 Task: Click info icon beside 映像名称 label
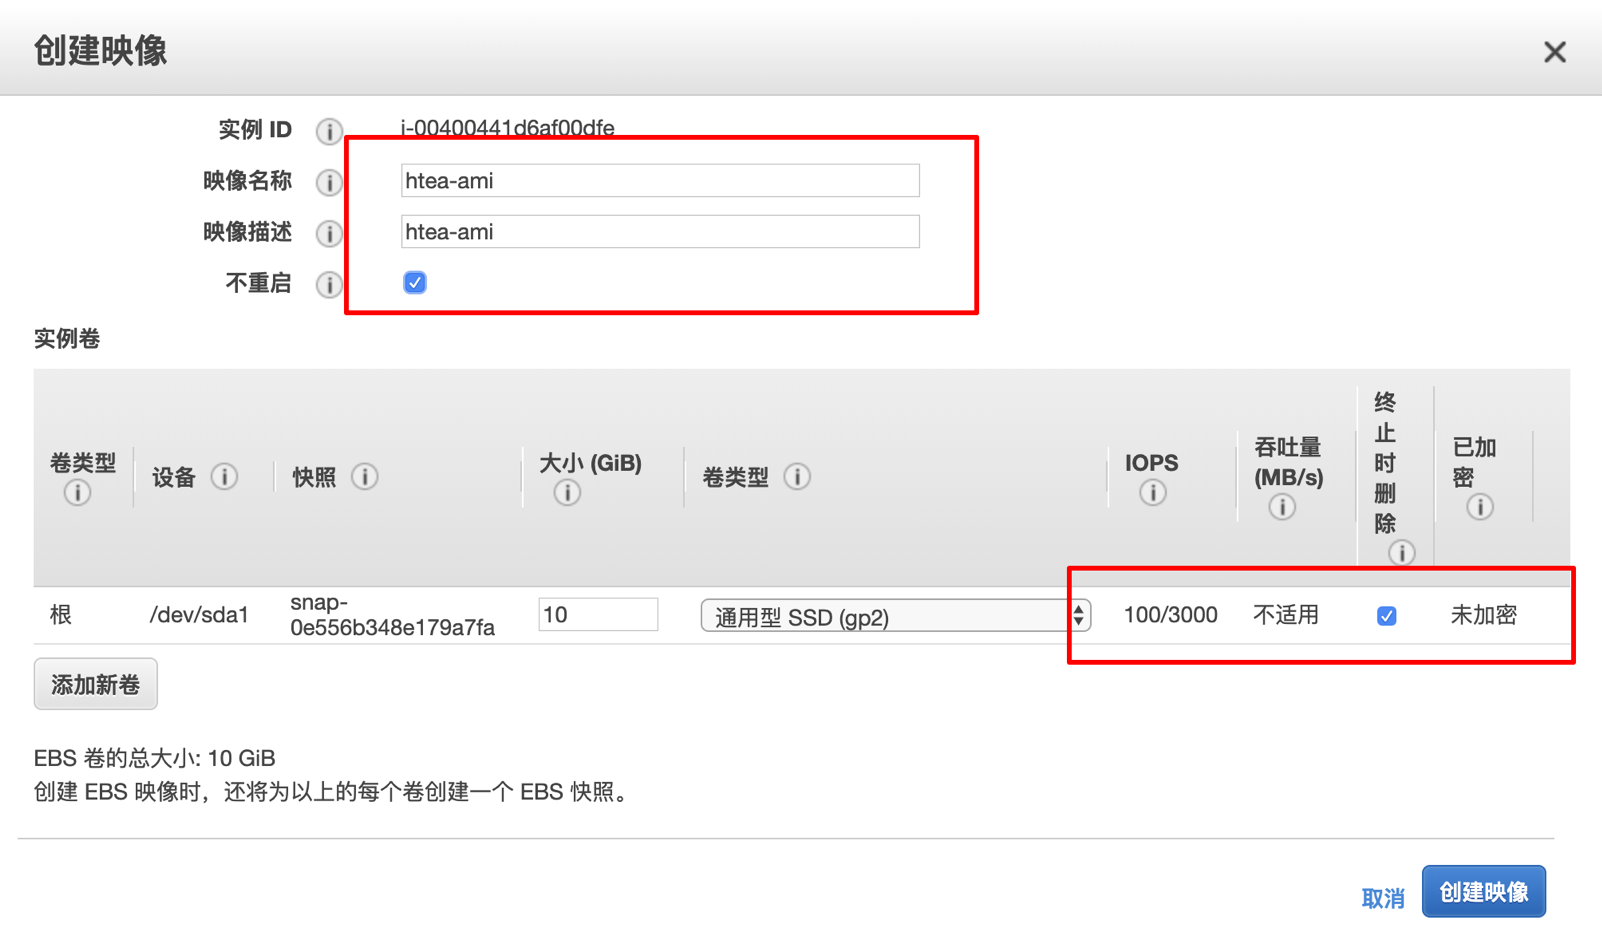click(329, 182)
